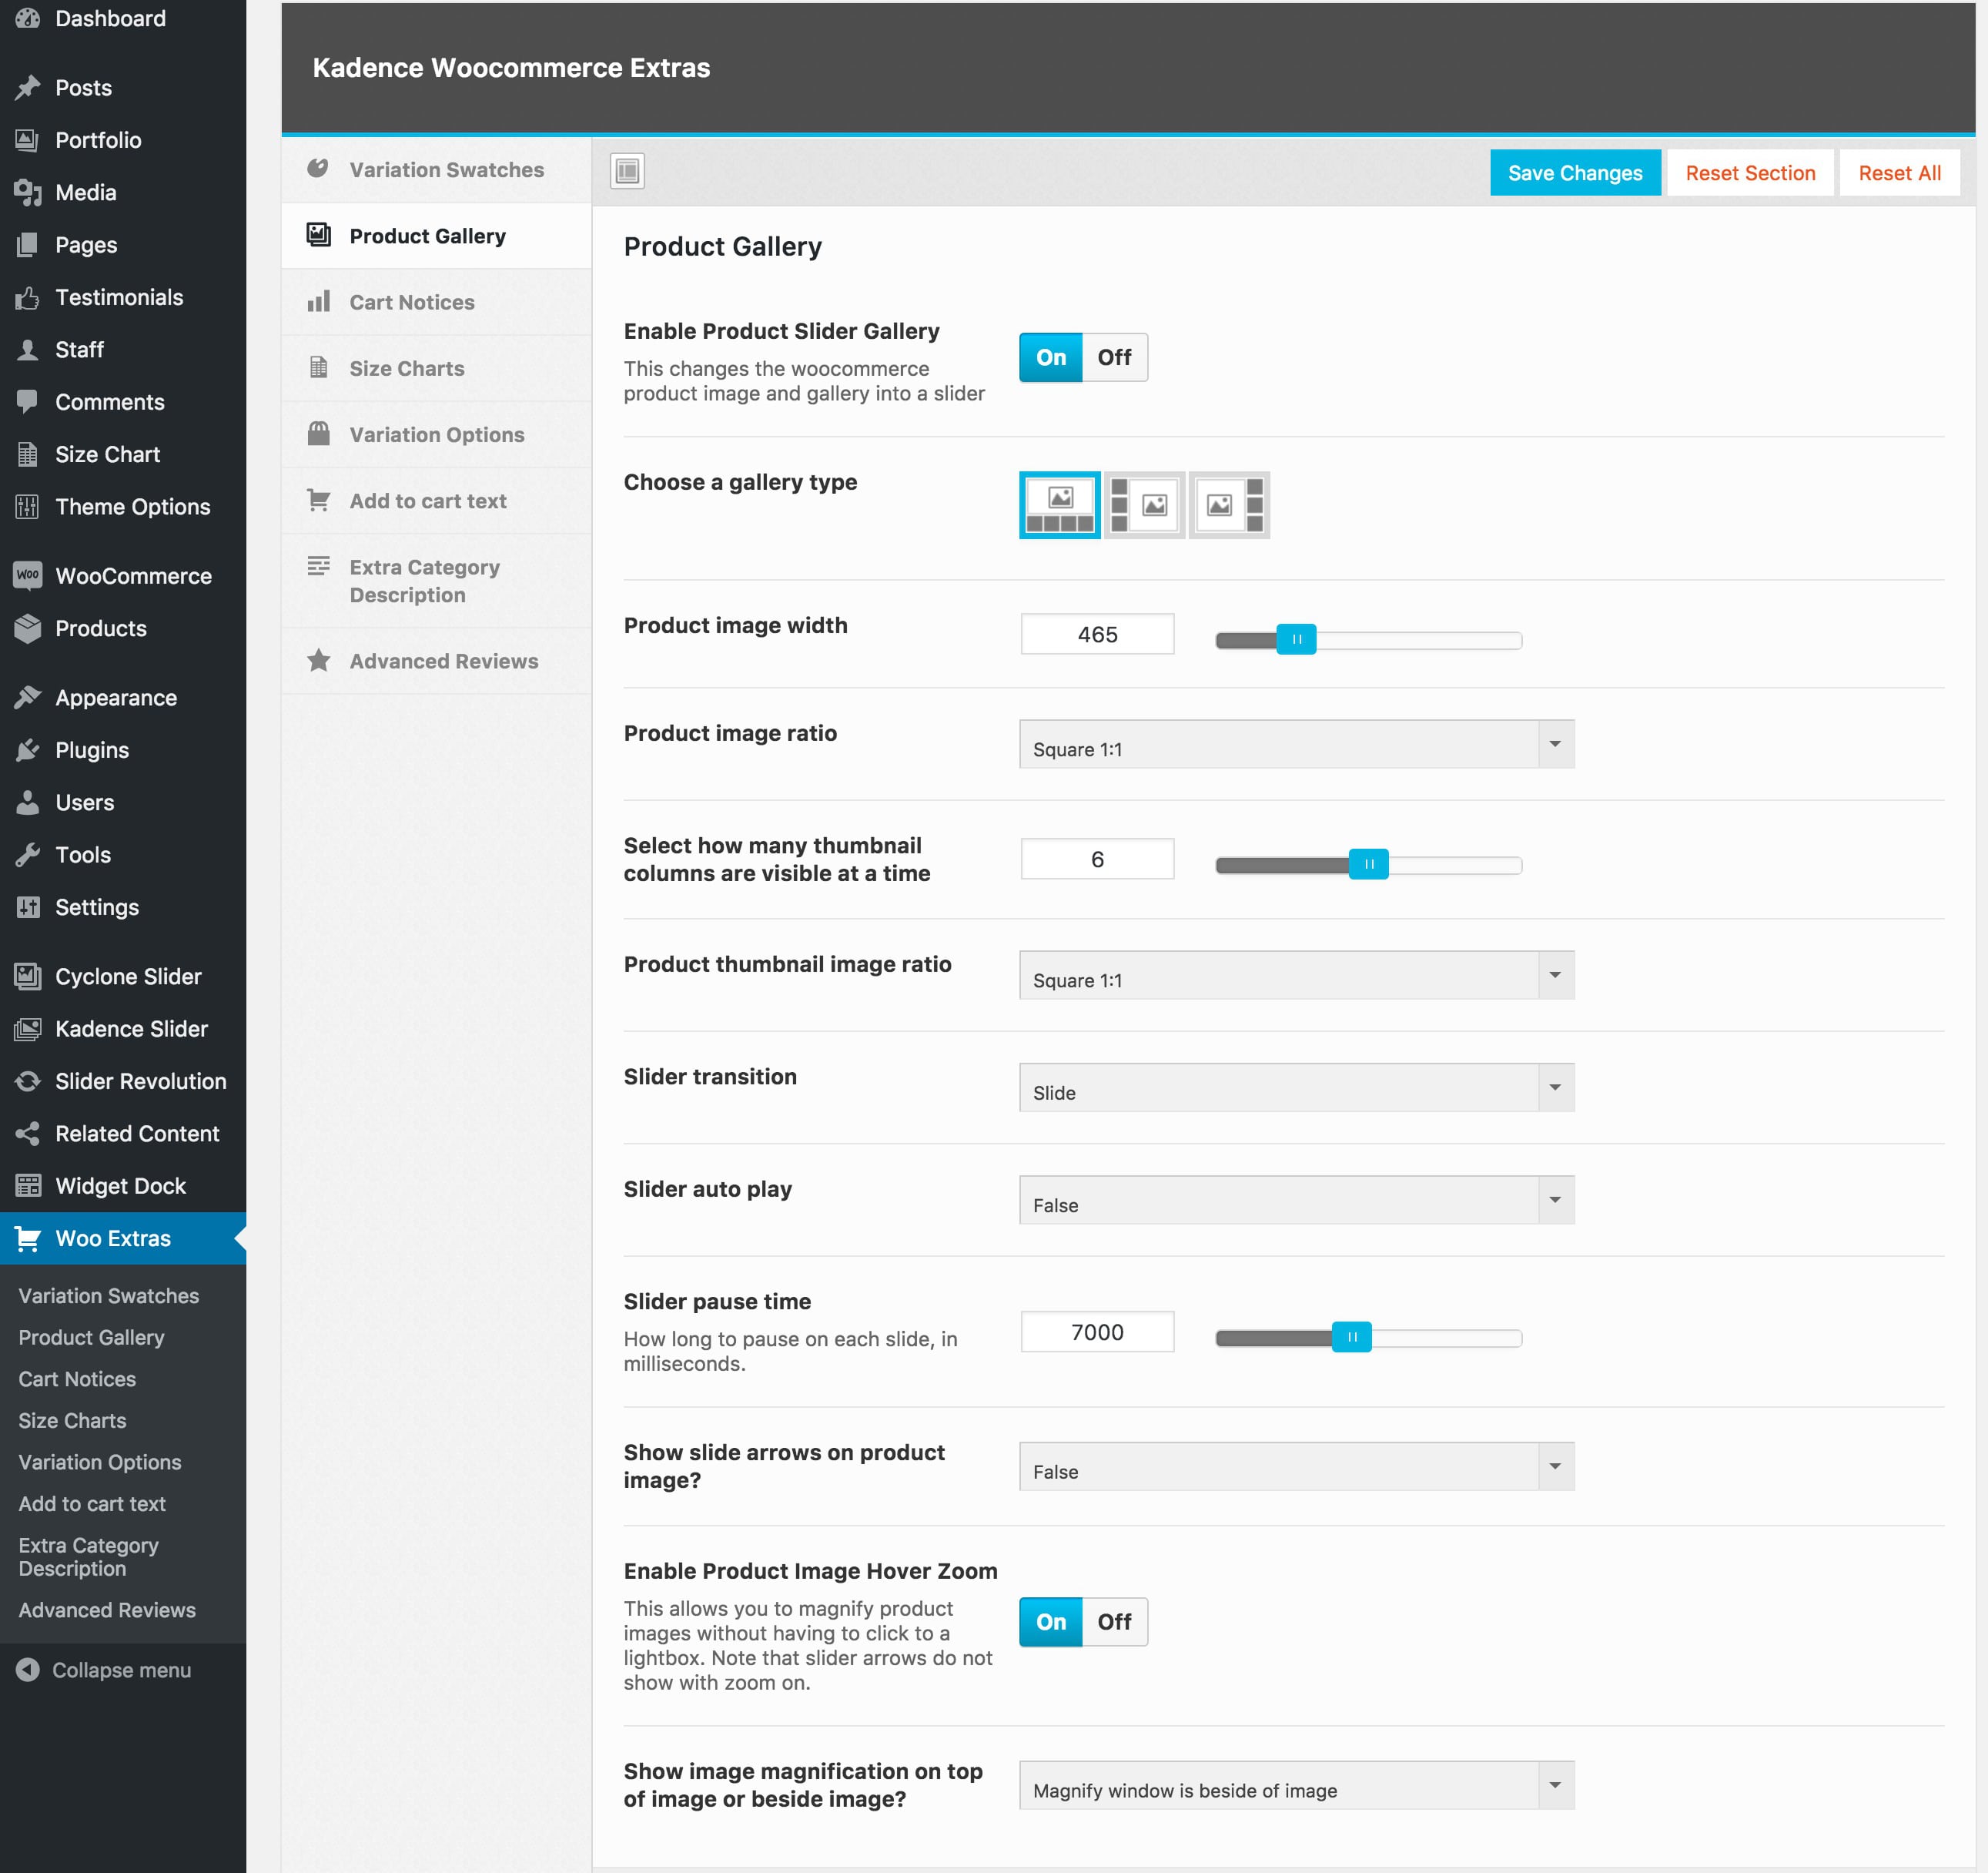Turn Off Product Image Hover Zoom

tap(1114, 1621)
